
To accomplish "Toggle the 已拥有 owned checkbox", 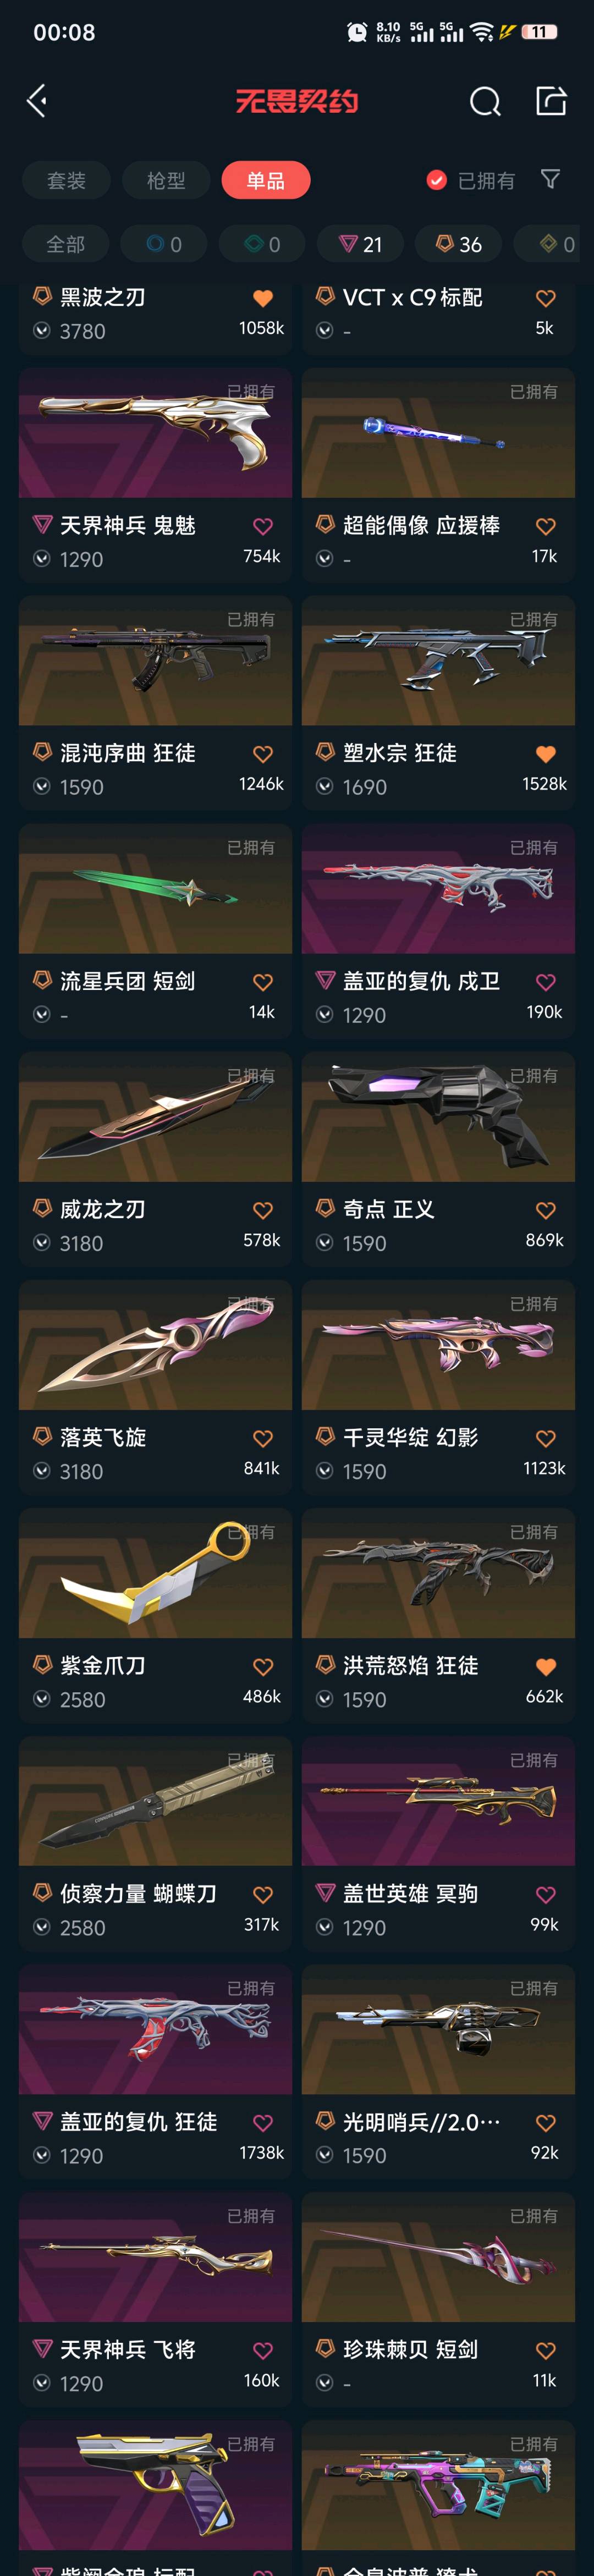I will [x=436, y=180].
